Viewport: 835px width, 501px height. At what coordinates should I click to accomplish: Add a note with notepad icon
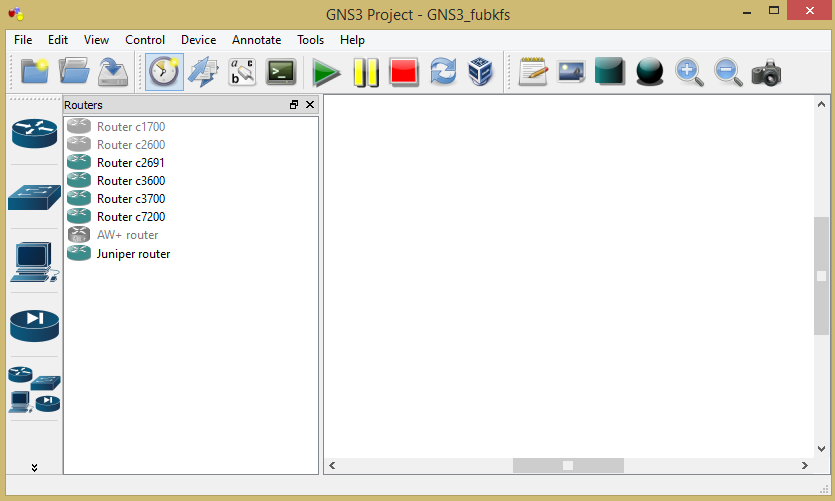coord(533,72)
